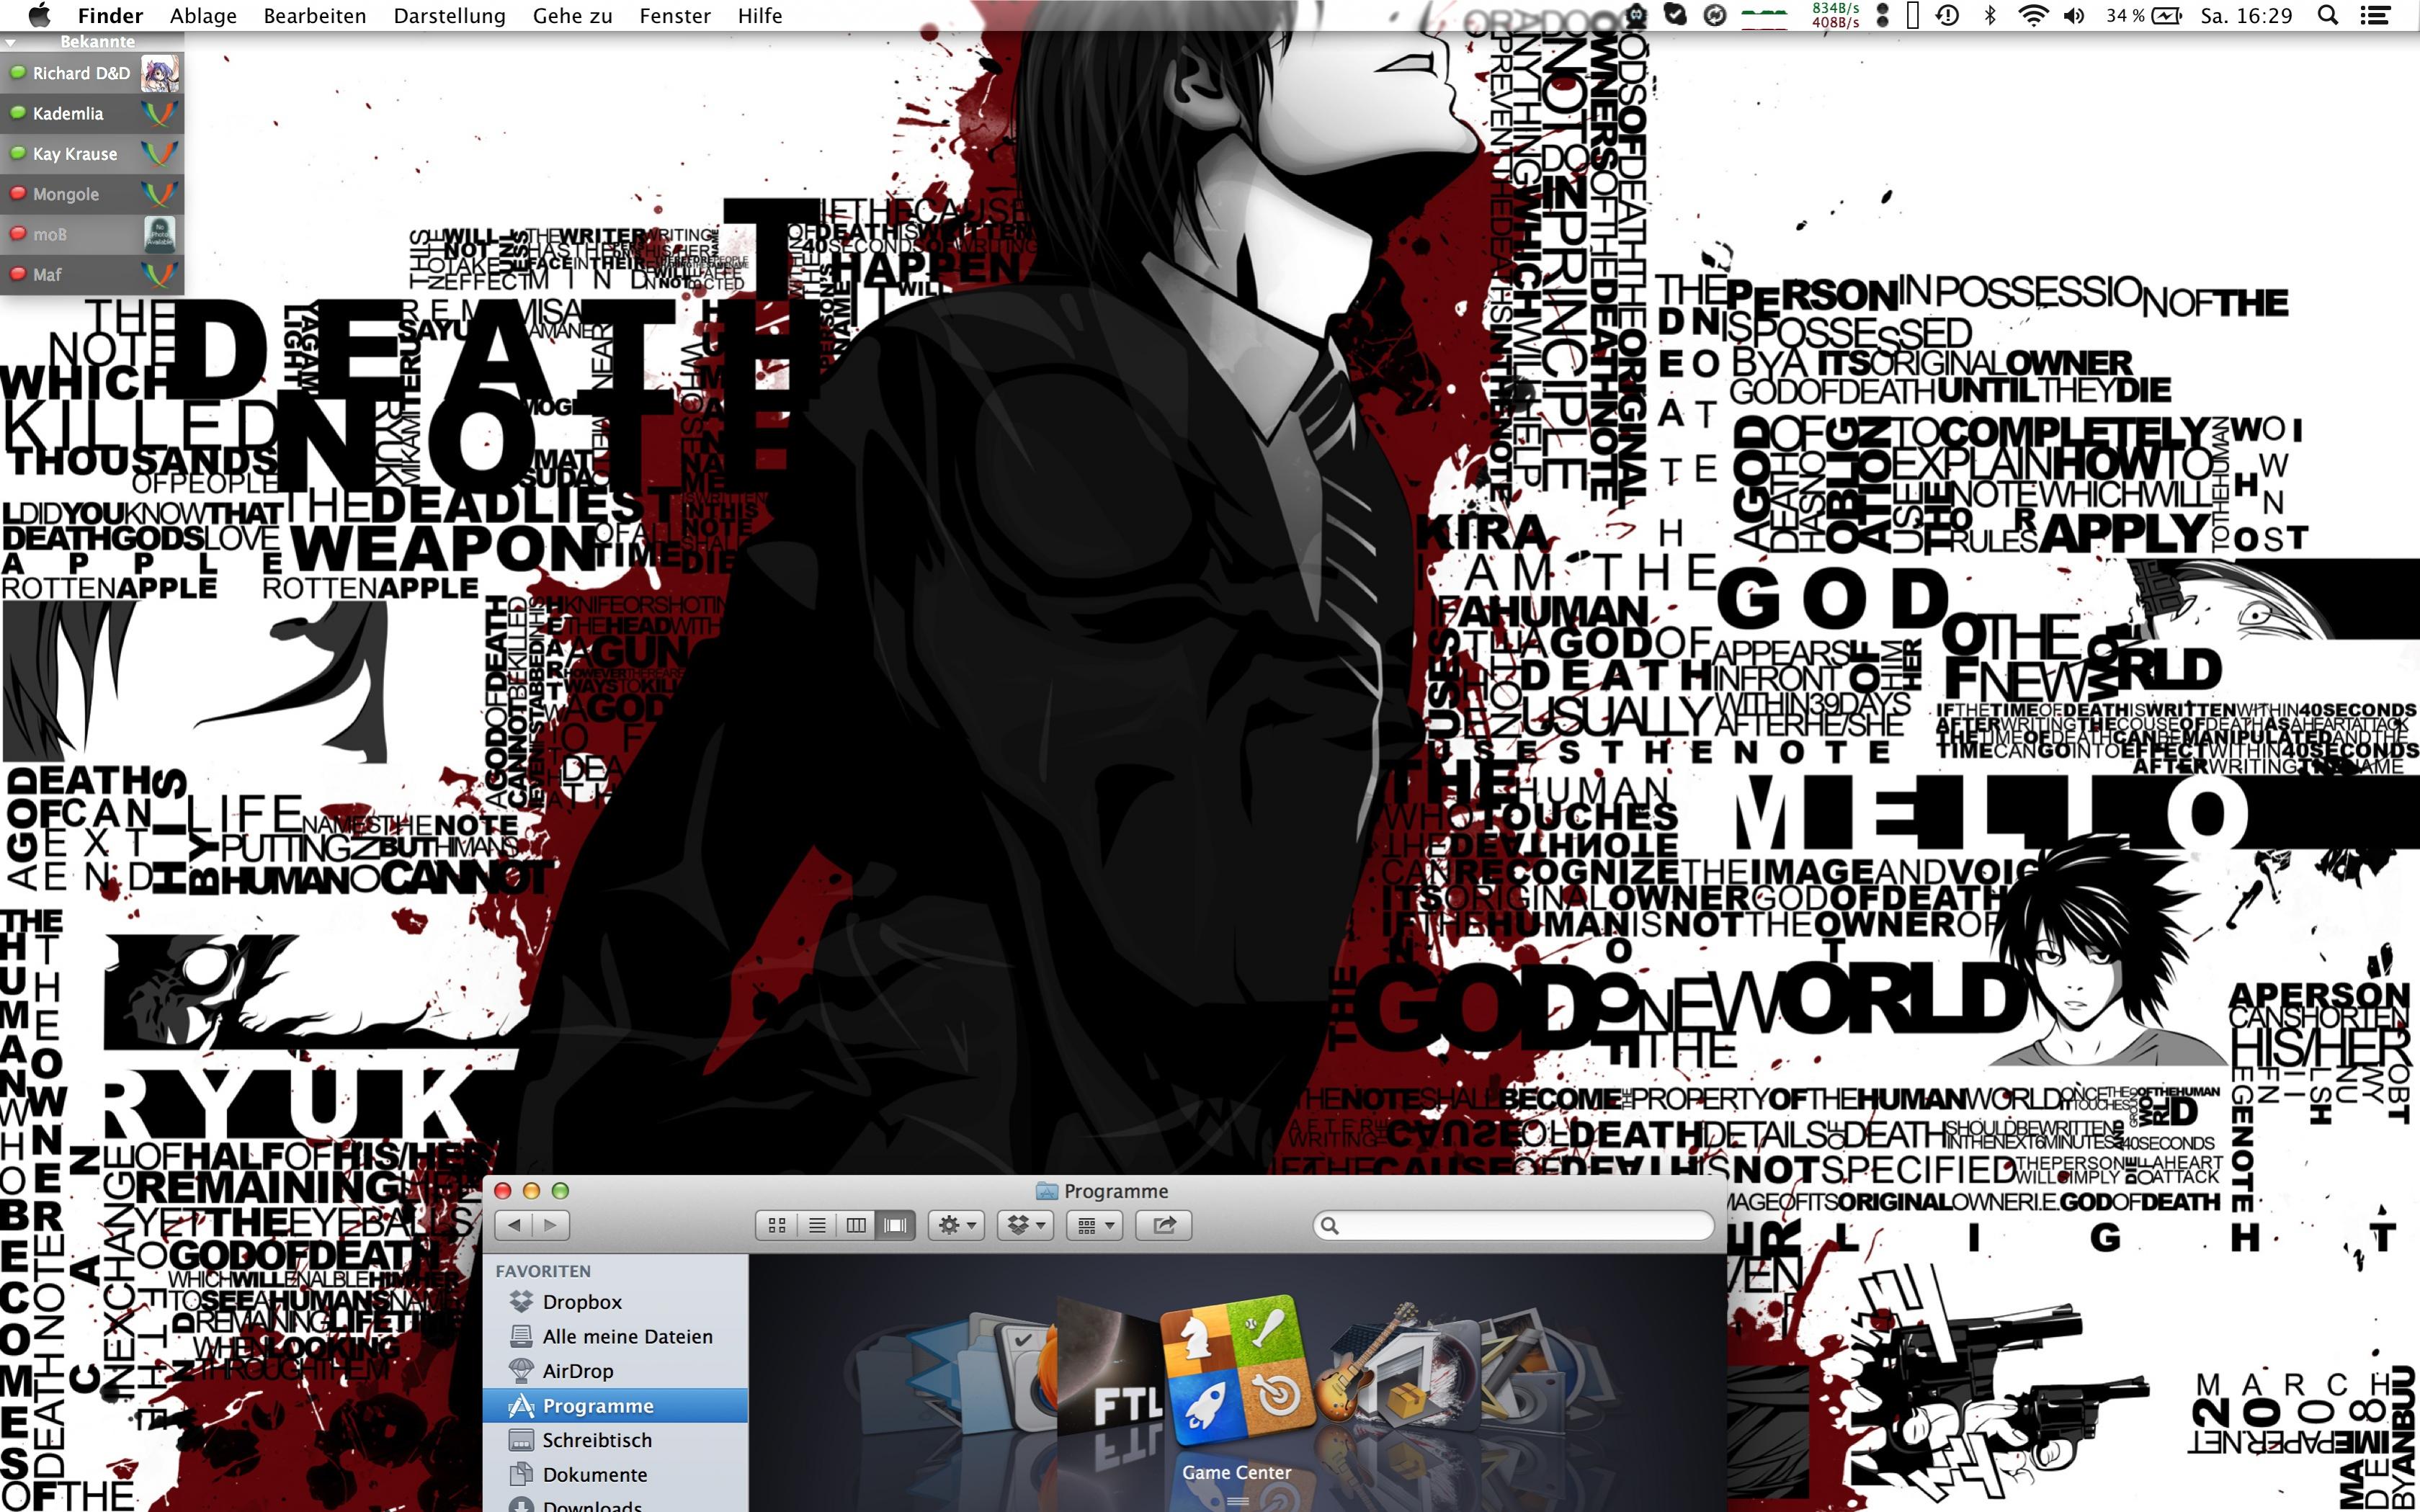Open the Darstellung menu
Screen dimensions: 2420x1512
(x=449, y=16)
